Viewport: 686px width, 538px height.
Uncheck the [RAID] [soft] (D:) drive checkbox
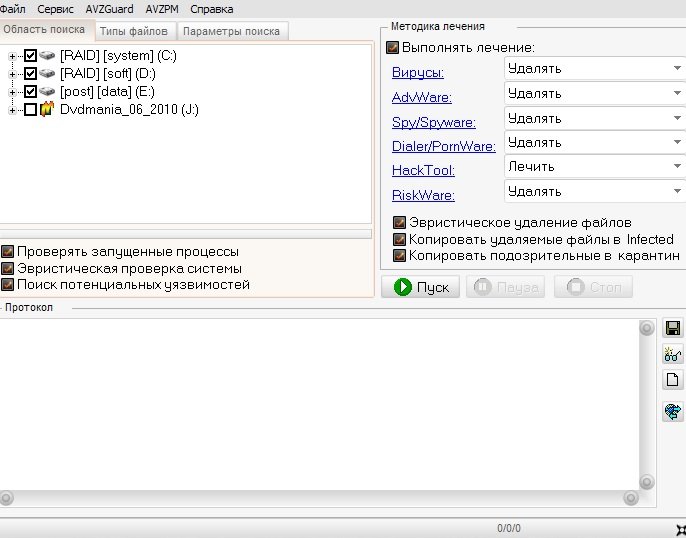pyautogui.click(x=30, y=73)
